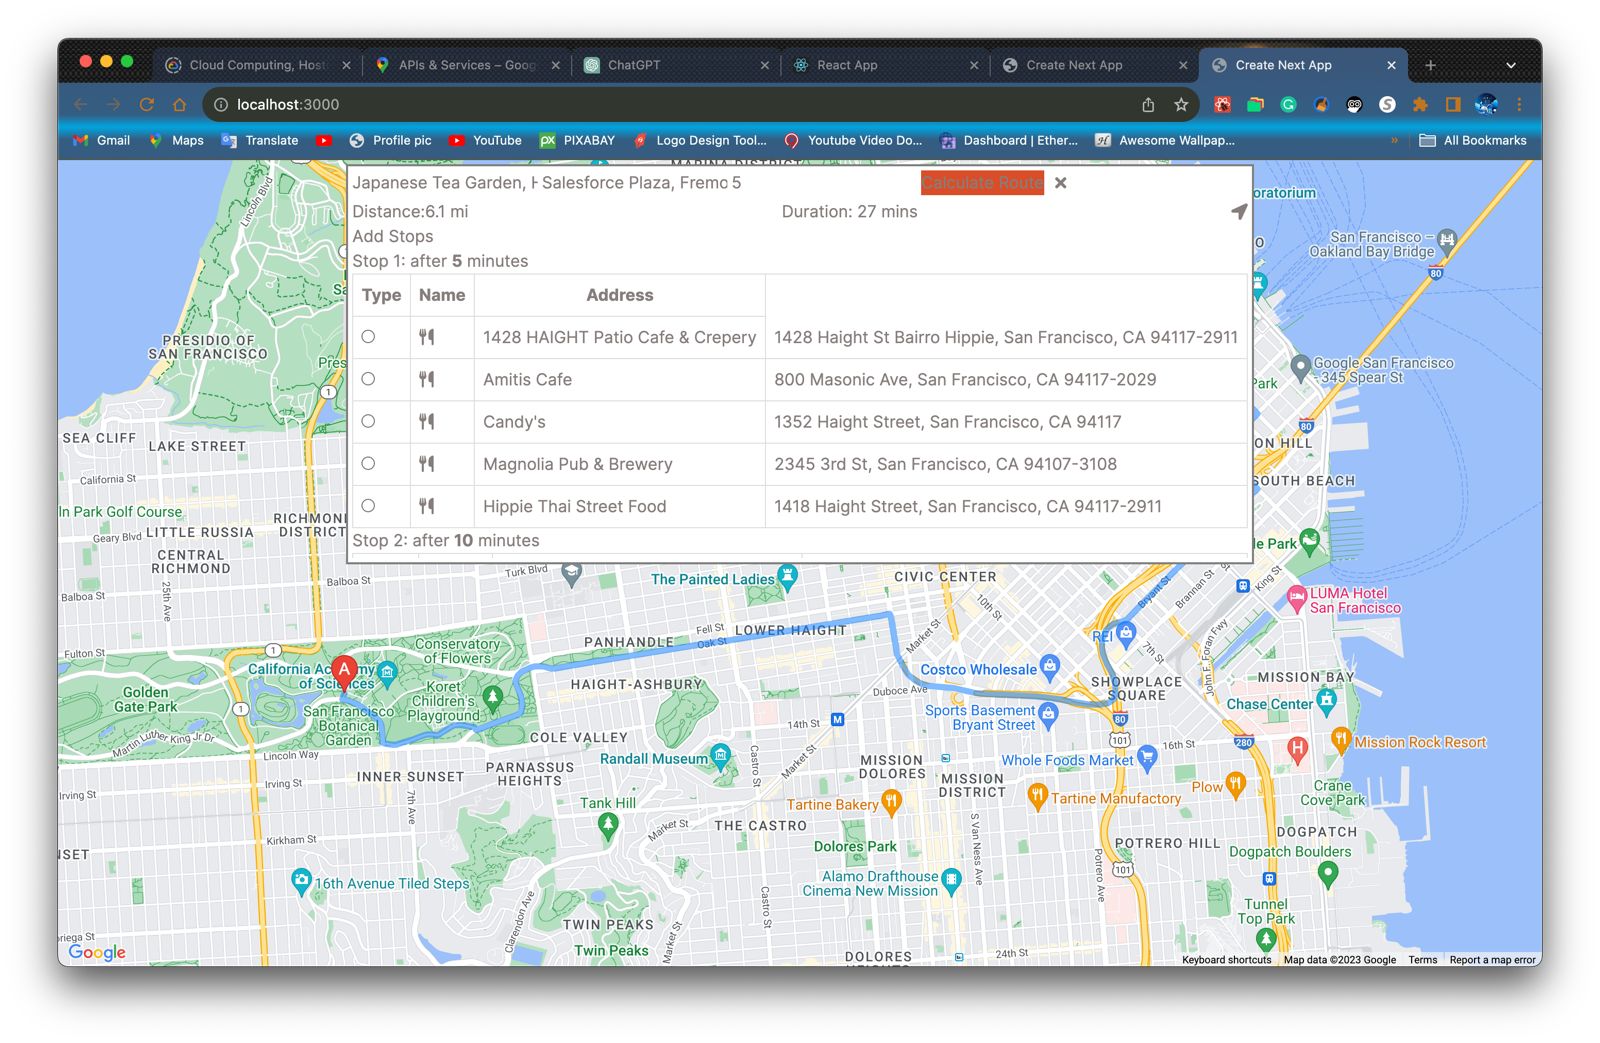Image resolution: width=1600 pixels, height=1043 pixels.
Task: Open the map Terms link
Action: coord(1423,960)
